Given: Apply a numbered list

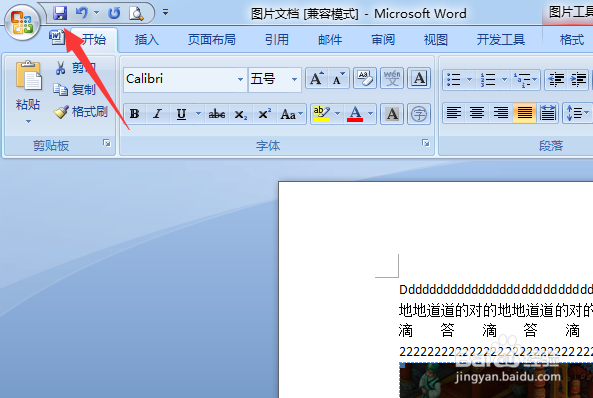Looking at the screenshot, I should pyautogui.click(x=488, y=79).
